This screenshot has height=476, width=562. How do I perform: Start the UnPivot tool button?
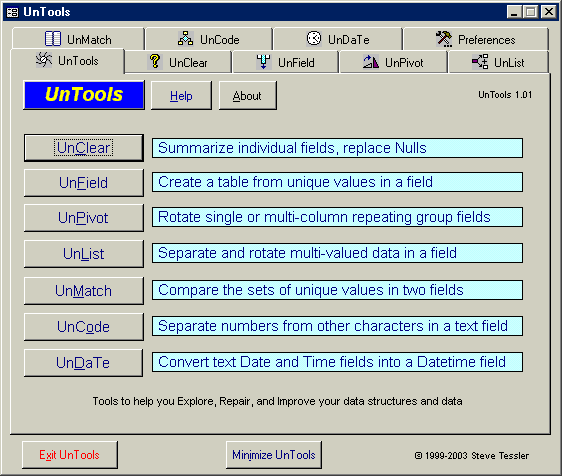click(x=84, y=218)
